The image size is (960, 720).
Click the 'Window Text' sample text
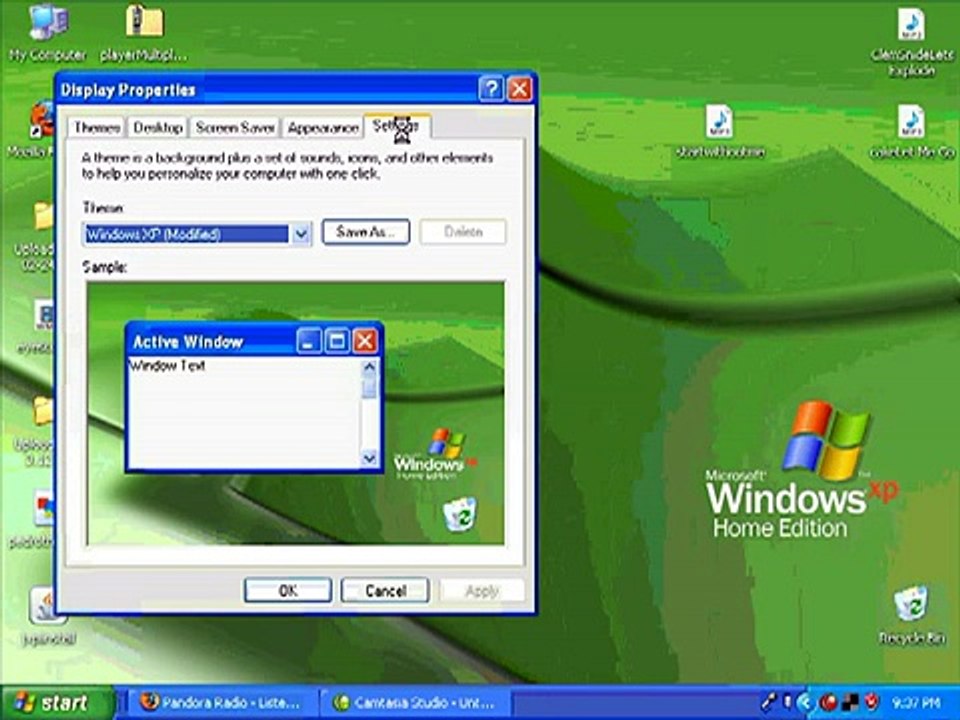[x=167, y=366]
